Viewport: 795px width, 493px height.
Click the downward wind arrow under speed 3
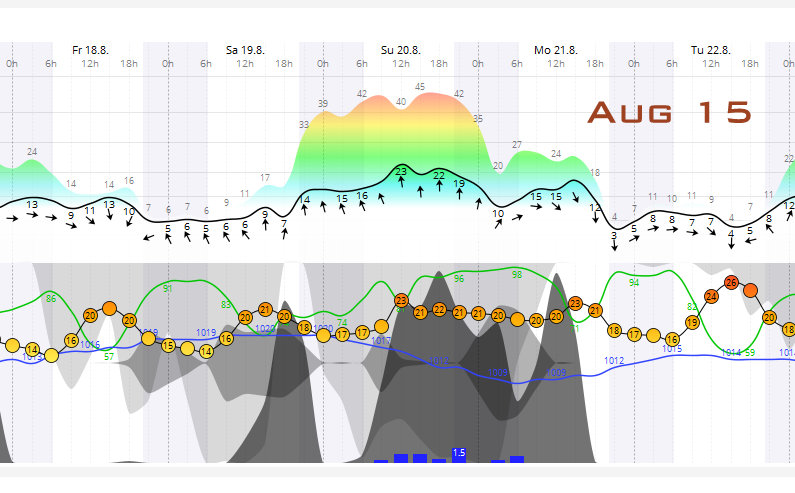tap(614, 246)
